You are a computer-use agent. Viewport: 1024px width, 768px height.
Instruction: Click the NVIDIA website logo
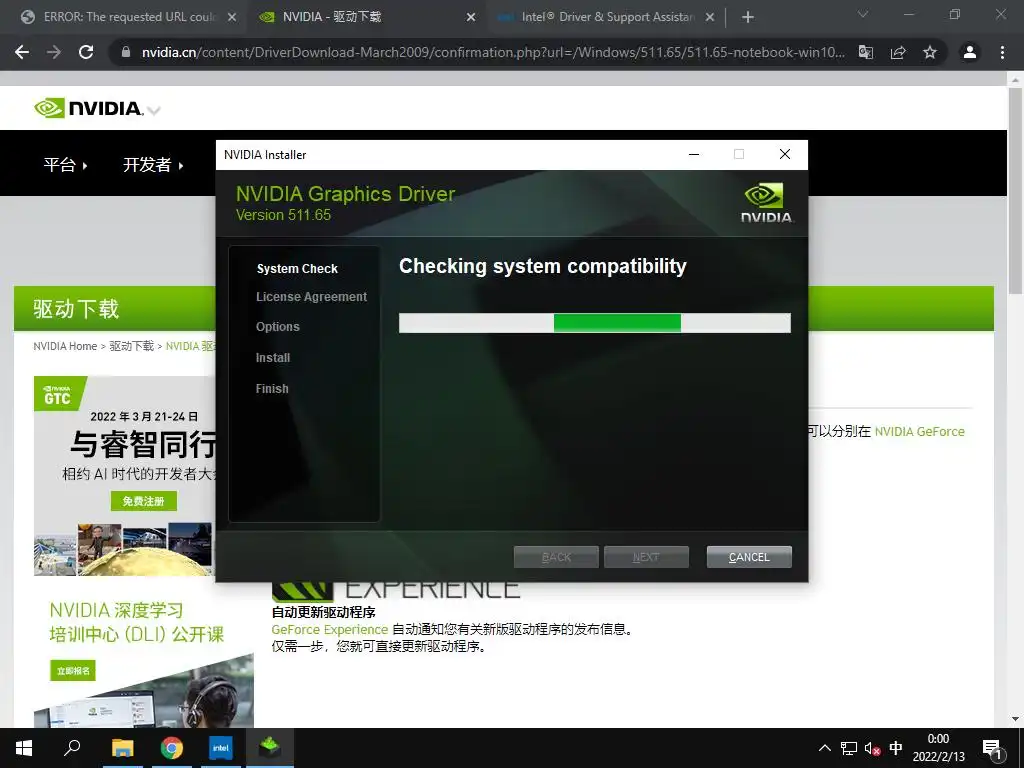coord(88,108)
